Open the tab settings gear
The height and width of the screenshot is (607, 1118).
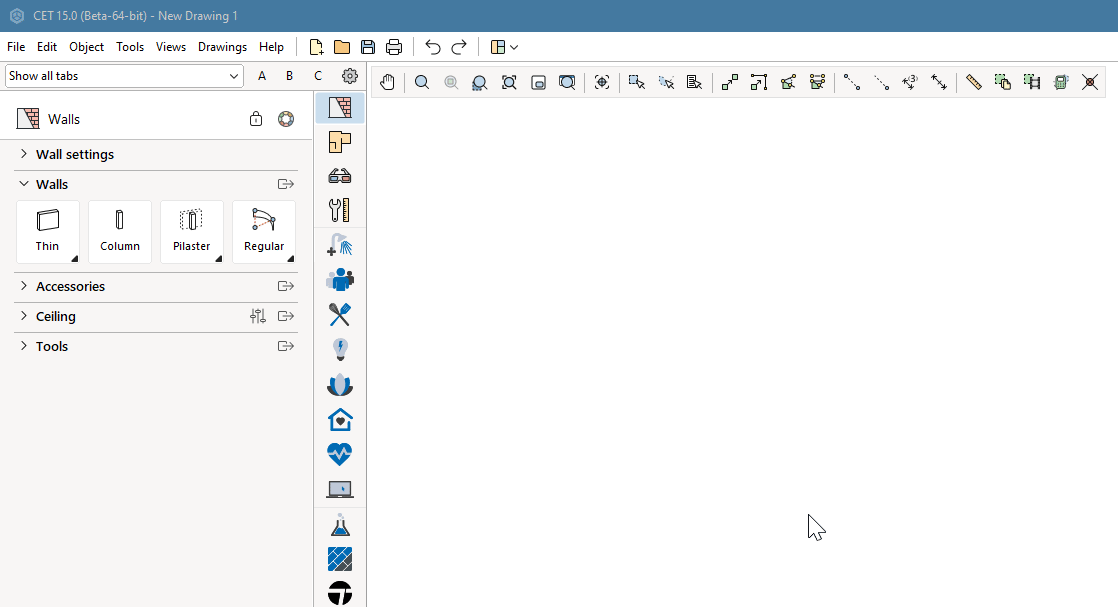coord(349,76)
